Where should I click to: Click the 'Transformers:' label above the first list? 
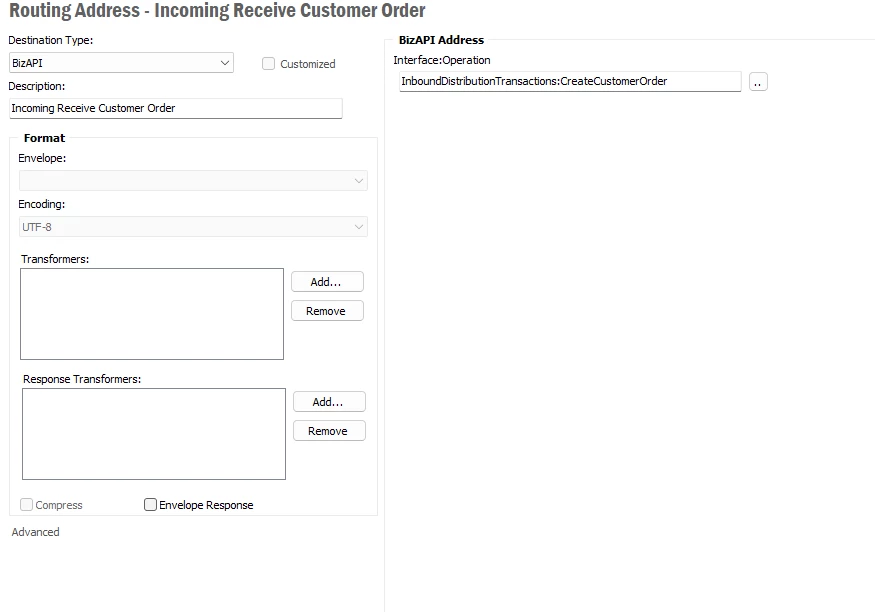pyautogui.click(x=55, y=259)
